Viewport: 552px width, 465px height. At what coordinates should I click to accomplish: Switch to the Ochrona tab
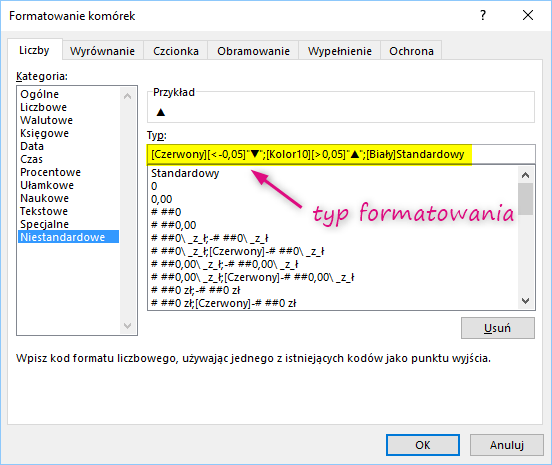411,51
